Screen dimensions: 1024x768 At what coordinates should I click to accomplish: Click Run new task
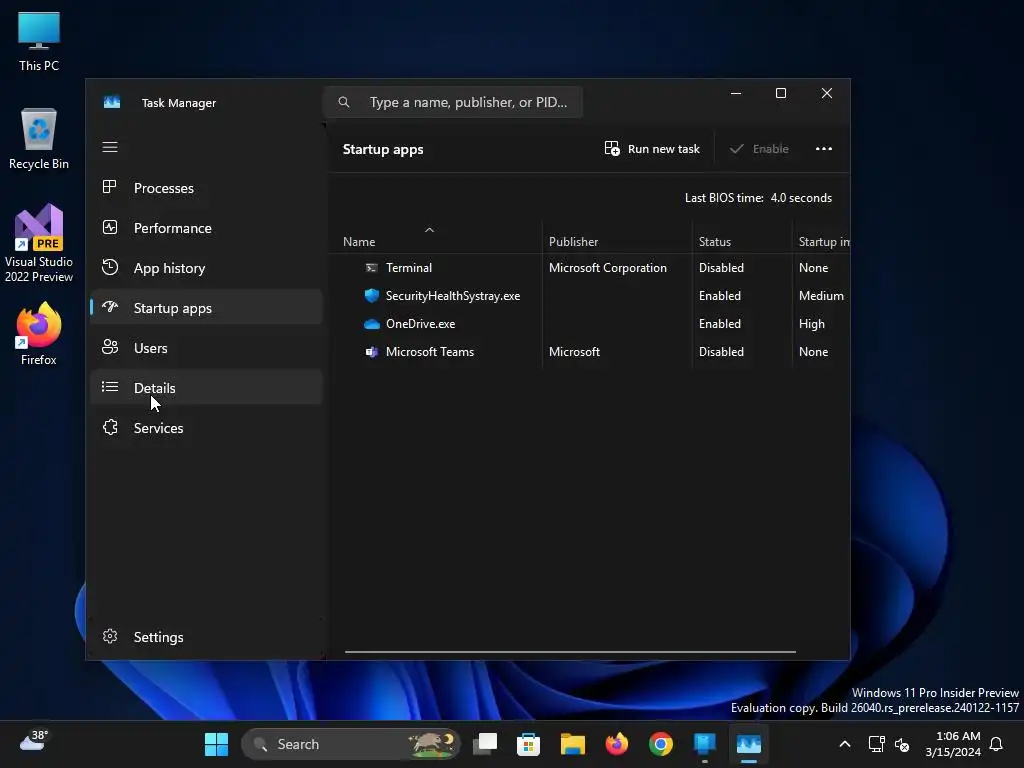pos(652,149)
